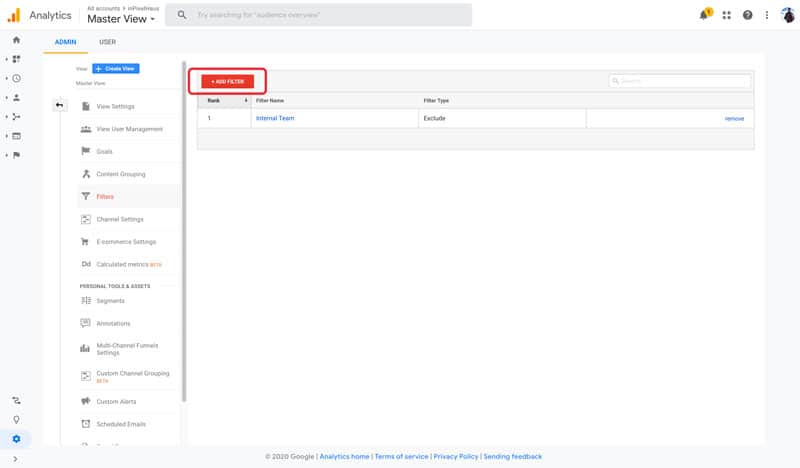Image resolution: width=800 pixels, height=468 pixels.
Task: Click the notifications bell icon
Action: point(705,14)
